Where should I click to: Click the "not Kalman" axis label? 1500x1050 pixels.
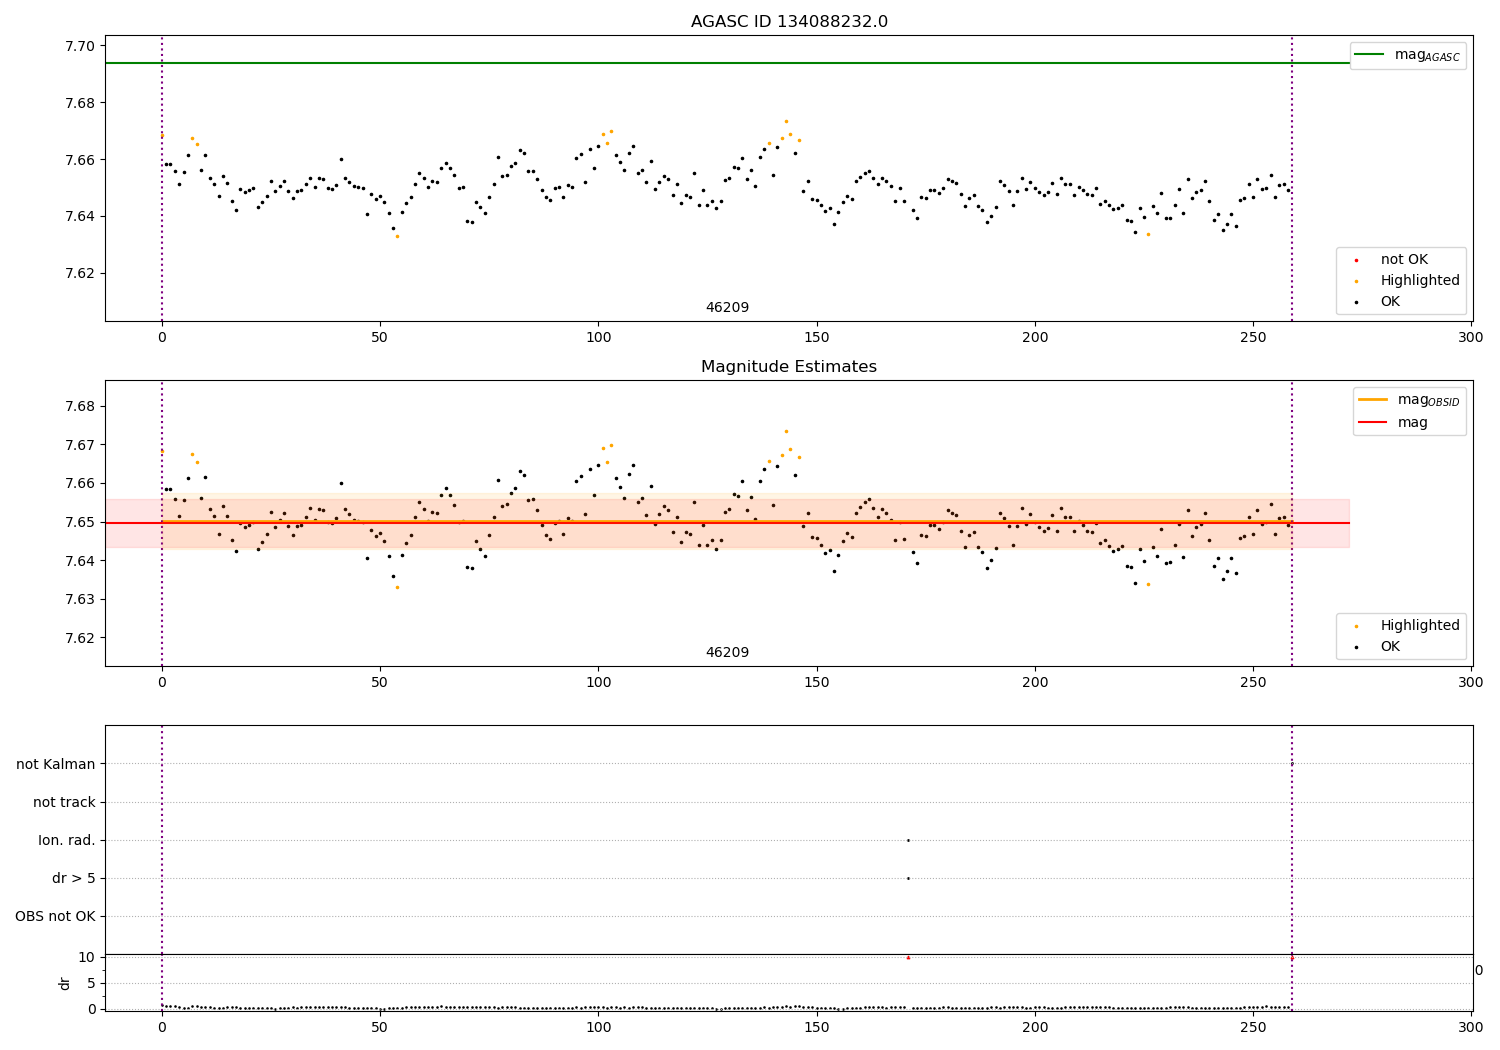pyautogui.click(x=56, y=765)
